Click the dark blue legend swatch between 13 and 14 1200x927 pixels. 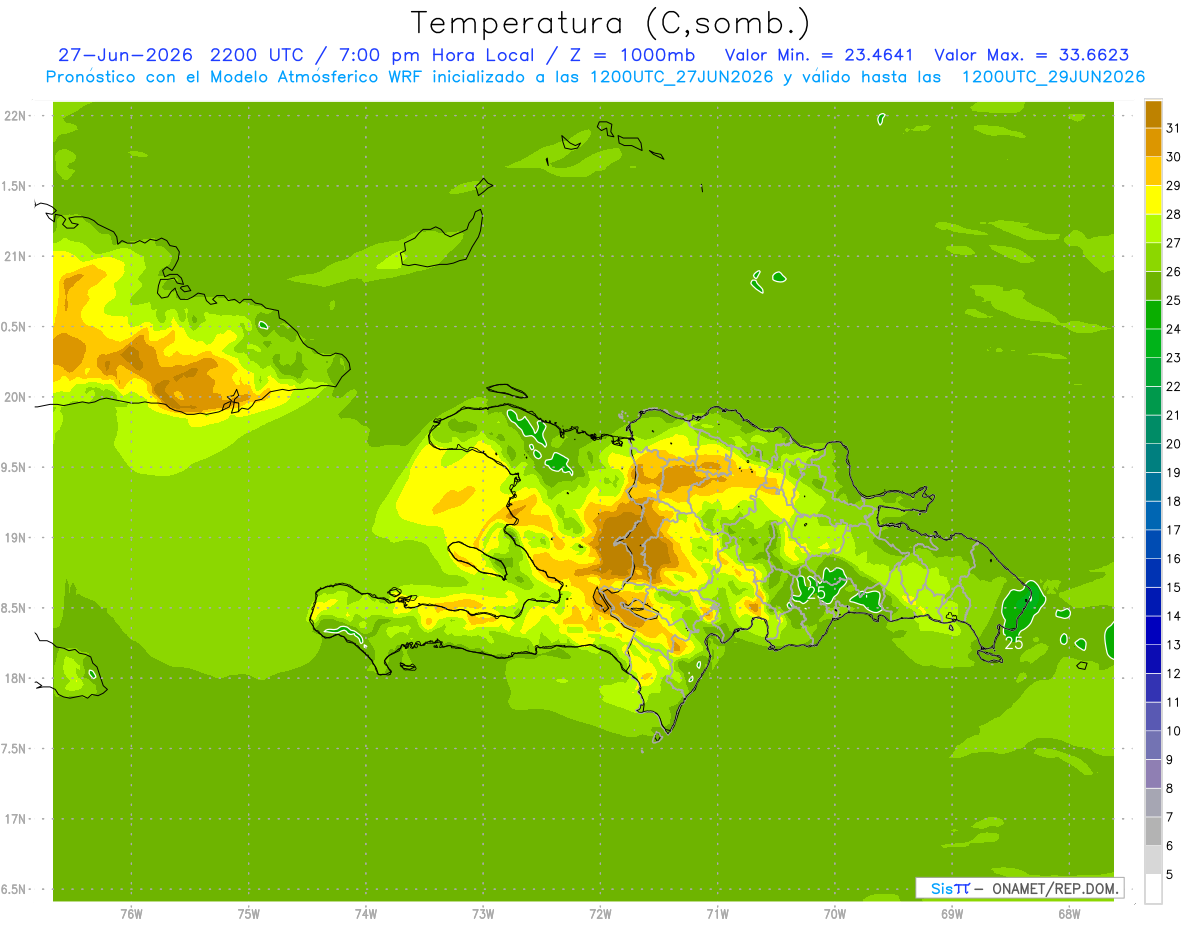1153,630
